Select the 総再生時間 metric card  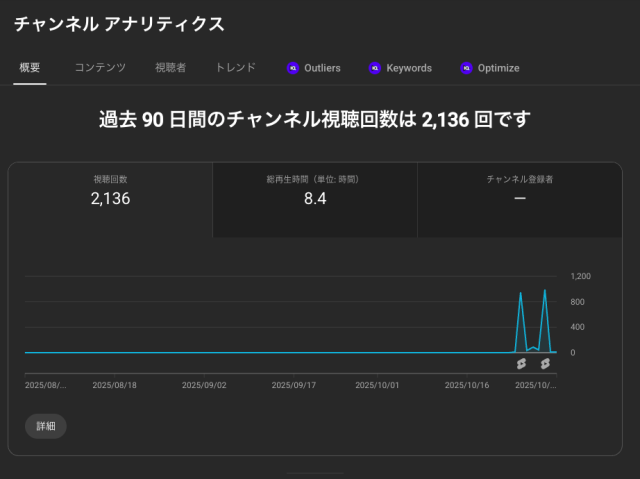point(315,199)
